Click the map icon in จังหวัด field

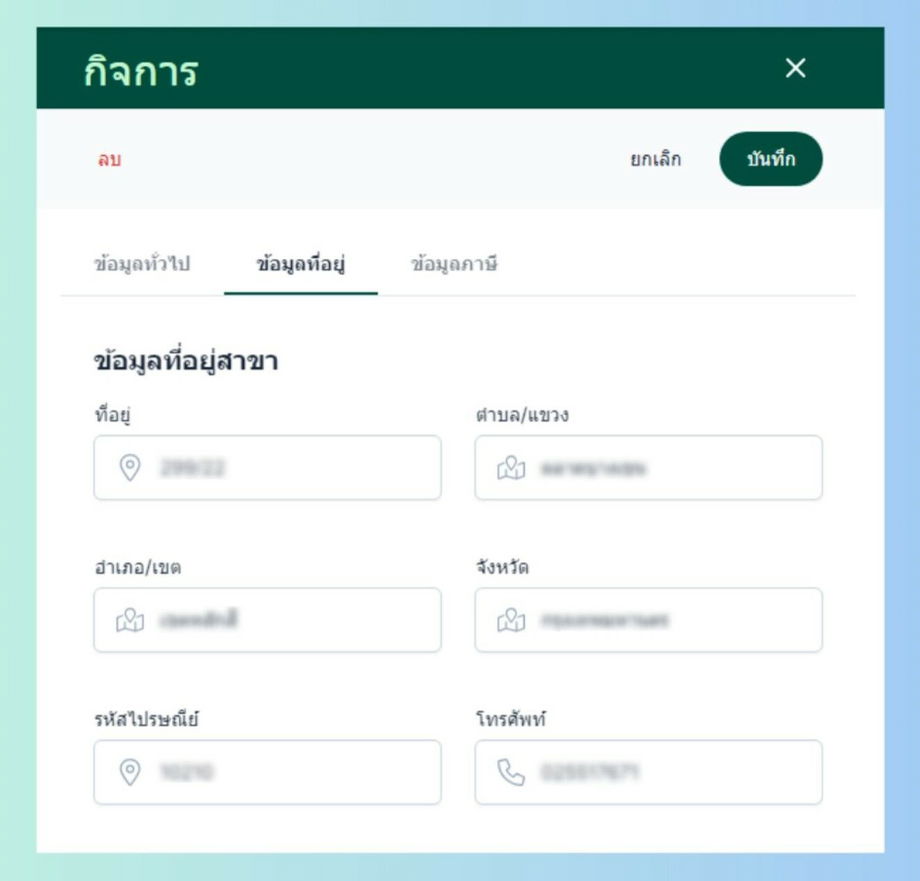pos(511,620)
